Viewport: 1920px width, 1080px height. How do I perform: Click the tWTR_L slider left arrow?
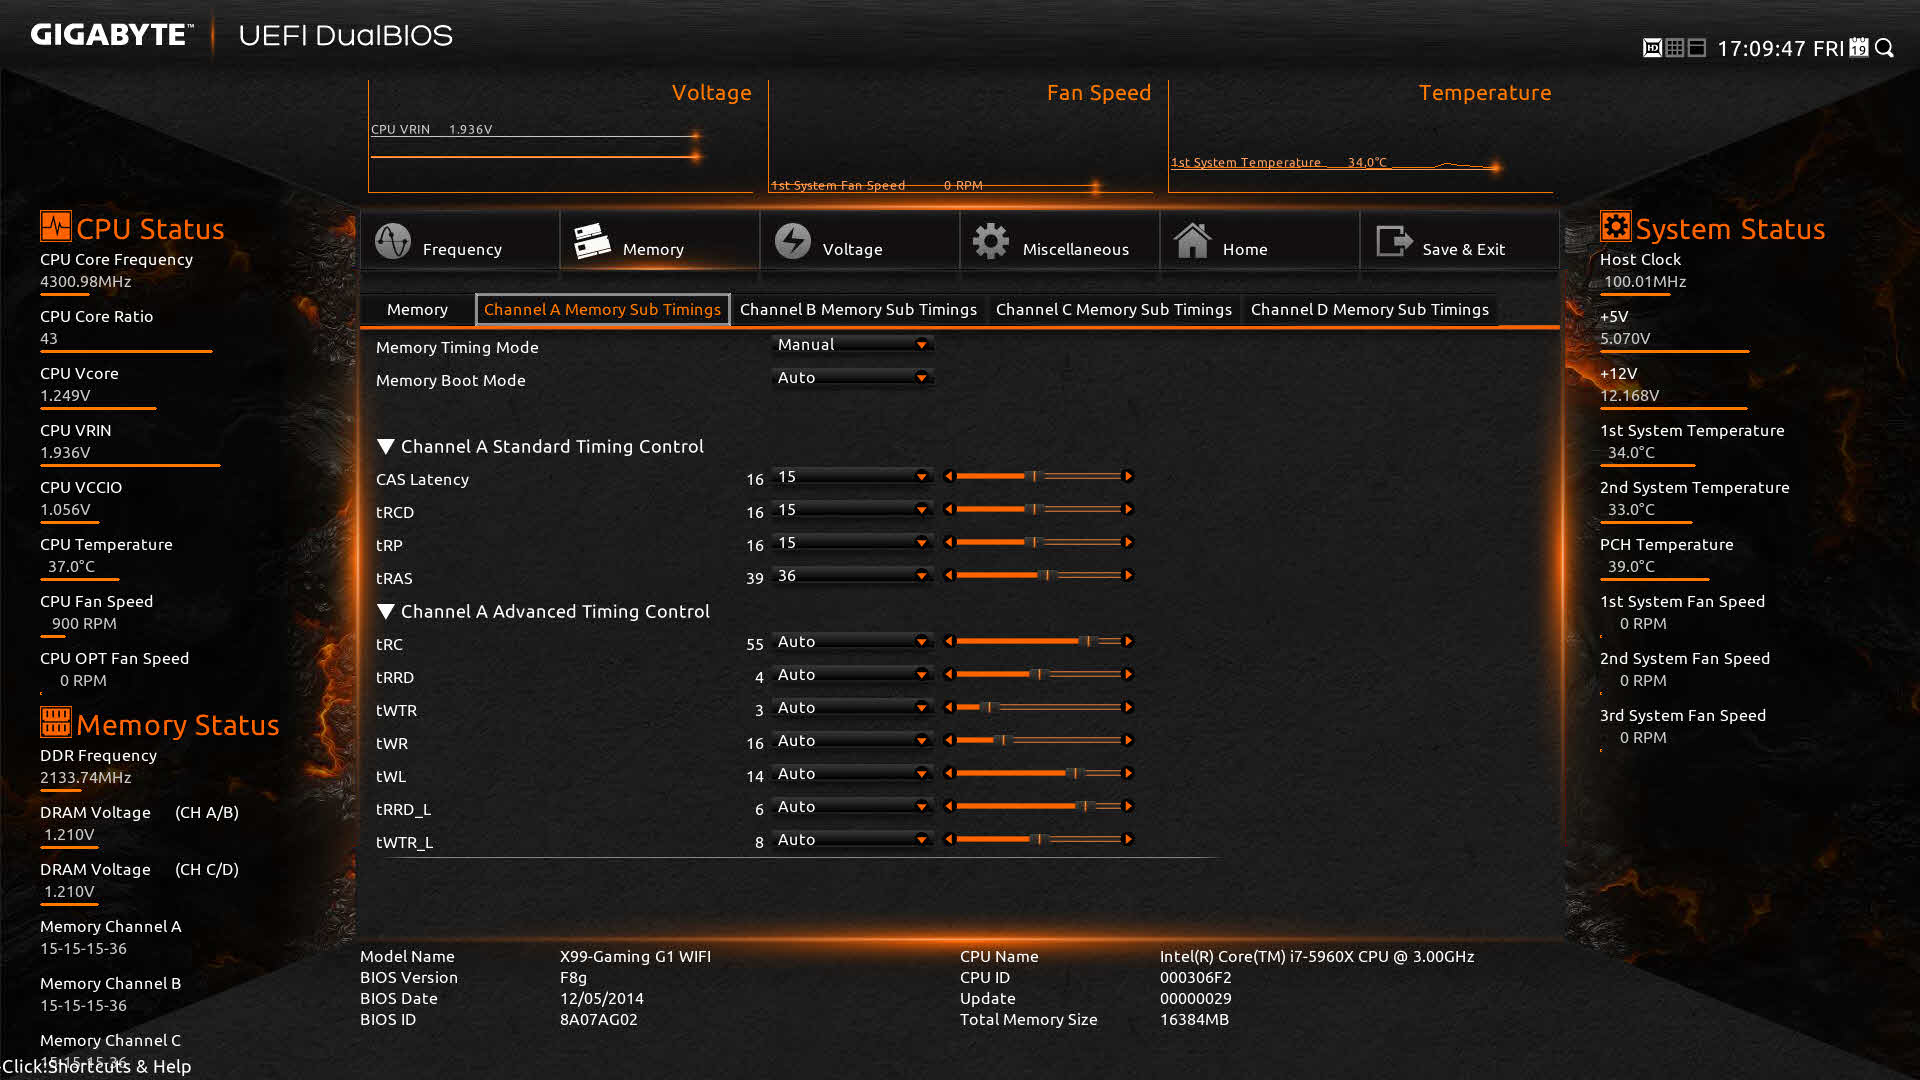[949, 839]
